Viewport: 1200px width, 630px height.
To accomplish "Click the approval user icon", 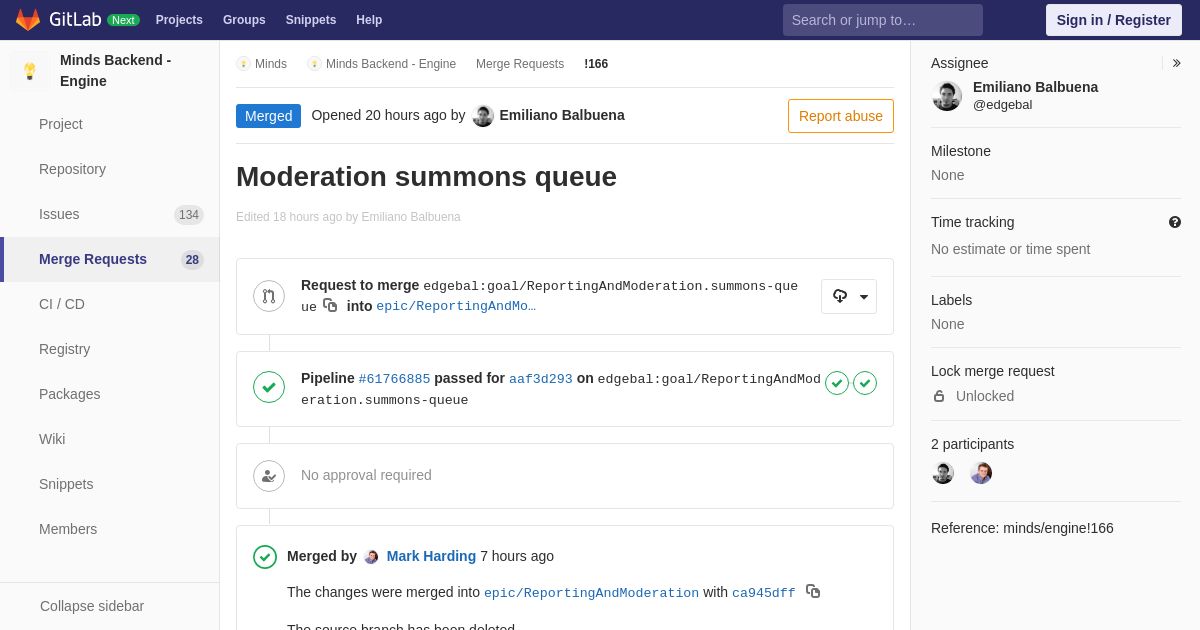I will coord(269,476).
